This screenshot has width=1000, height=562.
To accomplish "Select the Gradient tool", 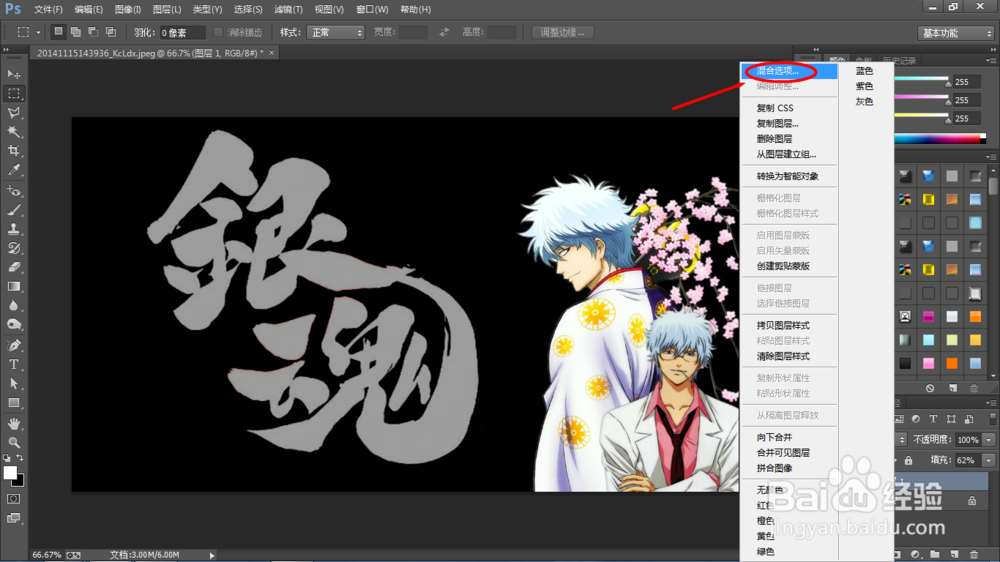I will (x=13, y=286).
